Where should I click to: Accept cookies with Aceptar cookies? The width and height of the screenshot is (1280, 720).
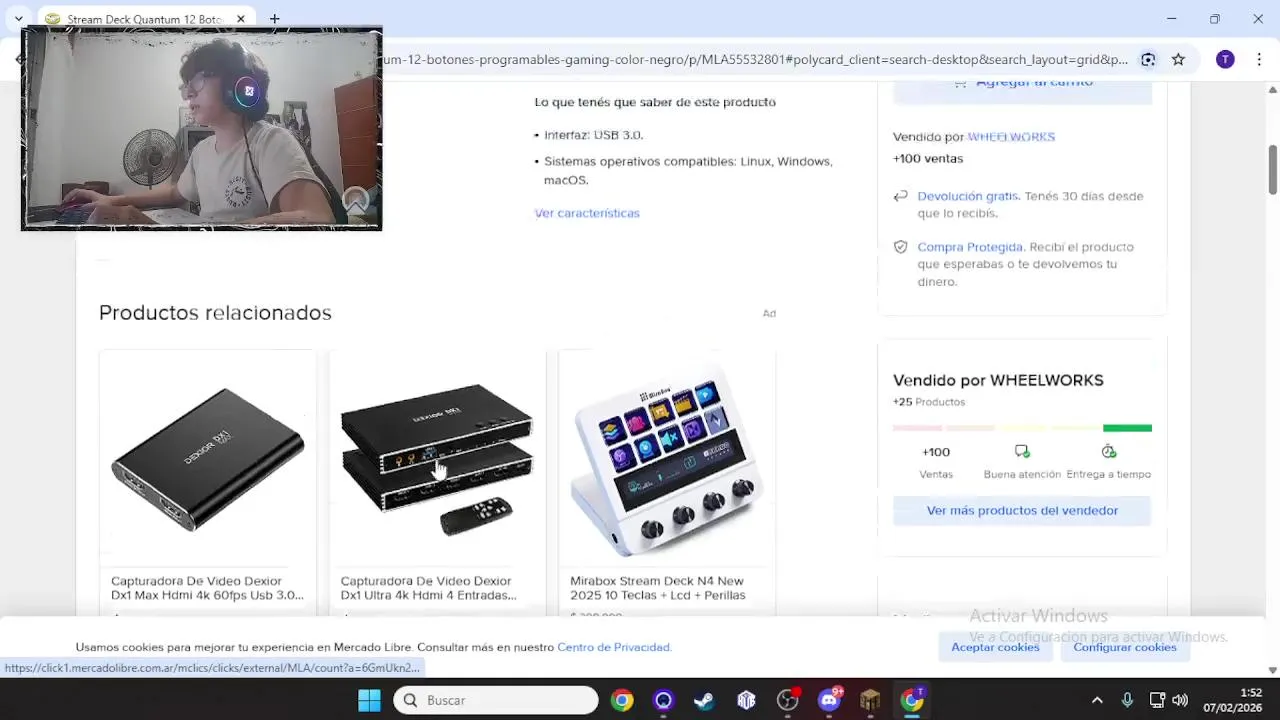tap(995, 647)
